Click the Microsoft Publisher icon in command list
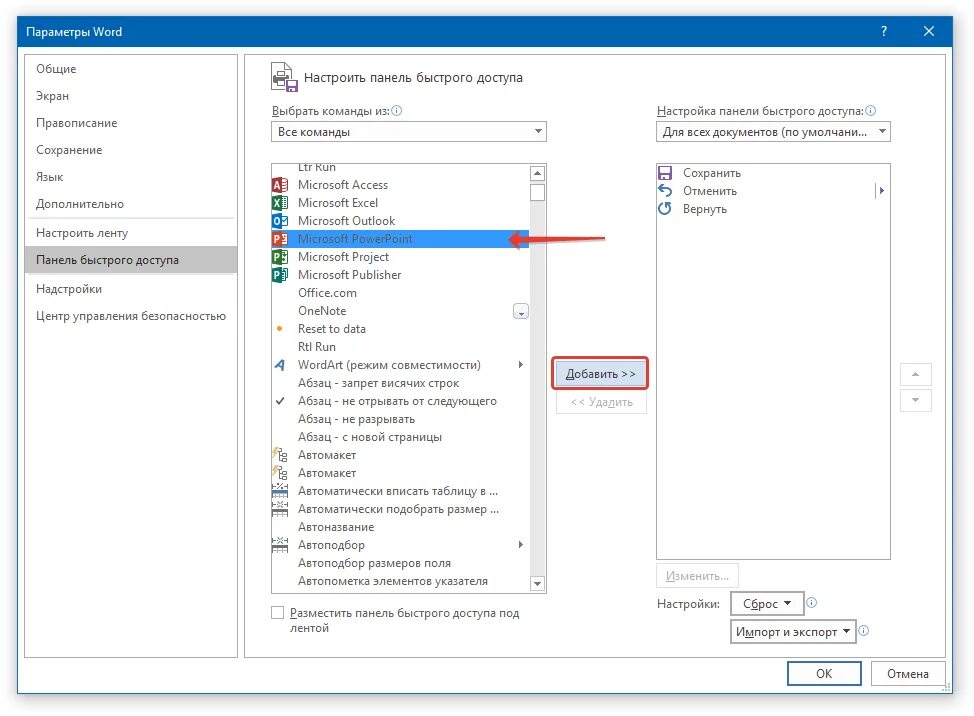The height and width of the screenshot is (716, 974). coord(280,275)
